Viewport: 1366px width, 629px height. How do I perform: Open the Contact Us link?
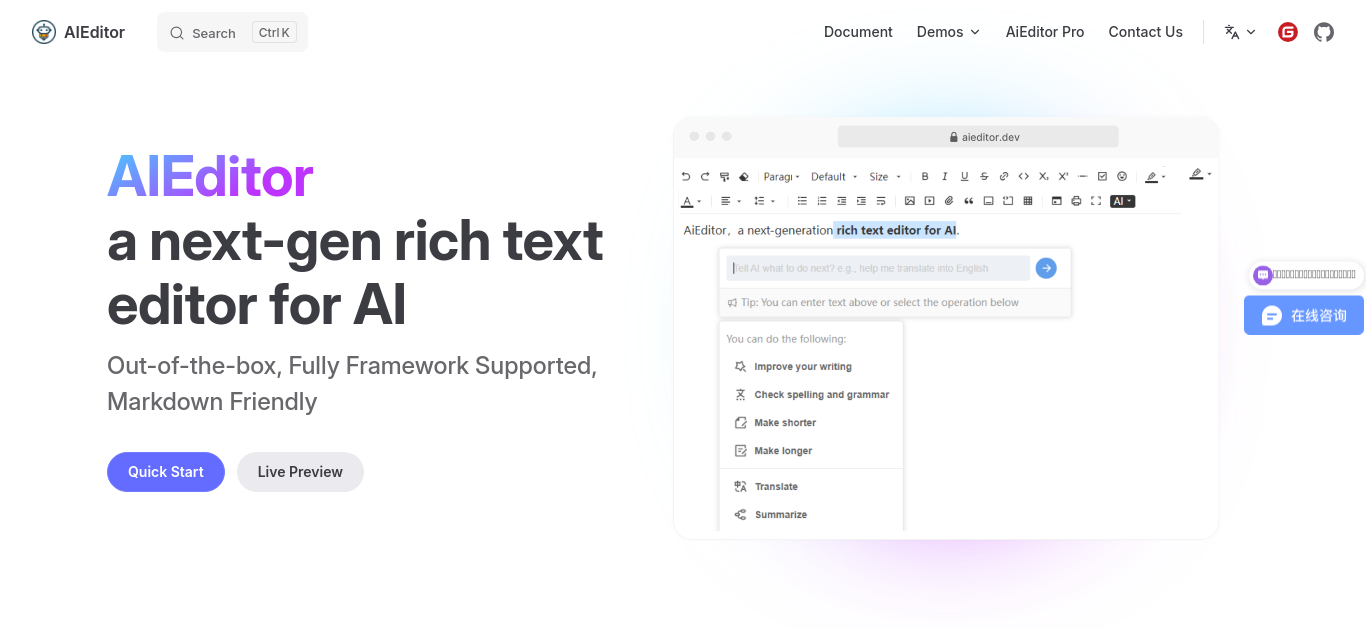[x=1145, y=32]
